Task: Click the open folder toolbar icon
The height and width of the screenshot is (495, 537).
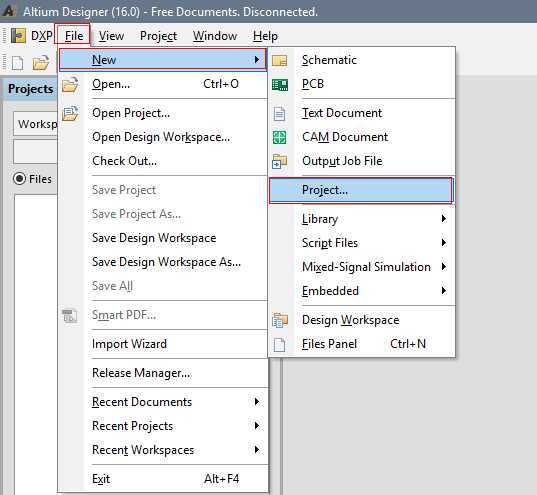Action: [41, 63]
